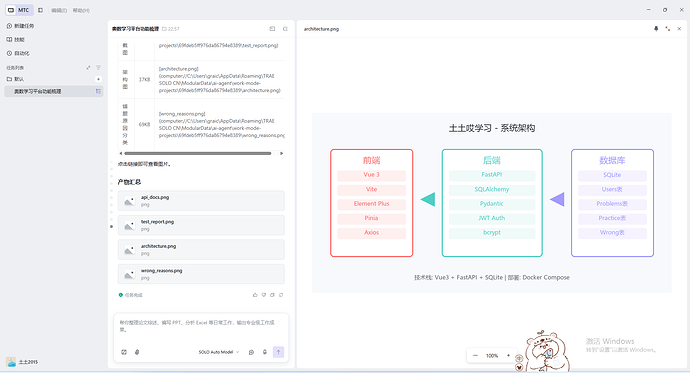Open the 自动化 section
The image size is (690, 373).
(x=18, y=53)
